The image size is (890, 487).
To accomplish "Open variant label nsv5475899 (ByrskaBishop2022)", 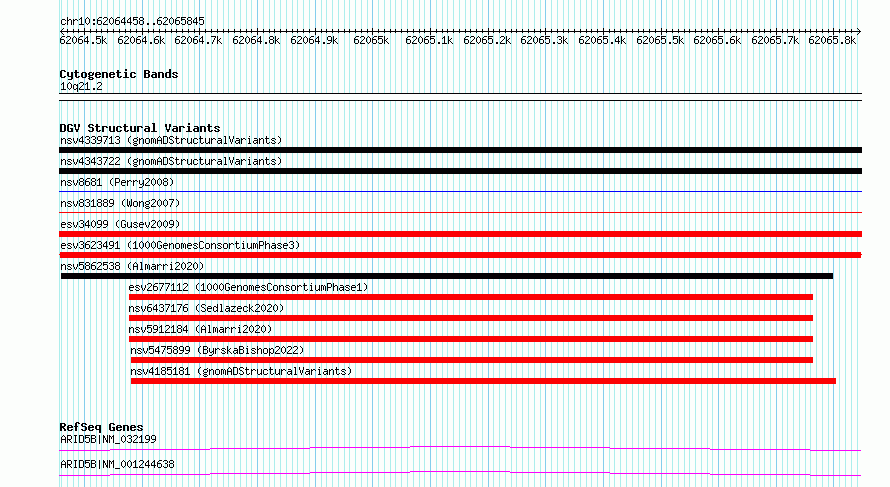I will tap(217, 350).
